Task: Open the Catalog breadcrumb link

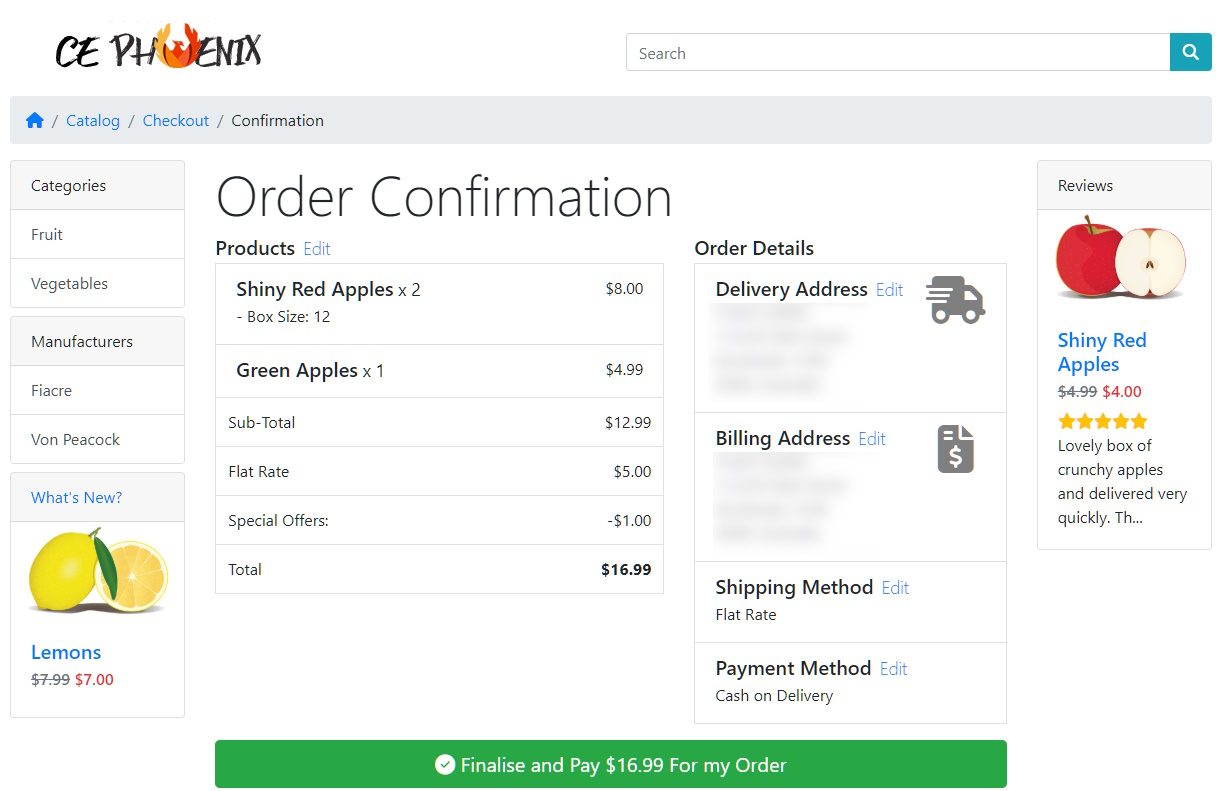Action: click(x=93, y=120)
